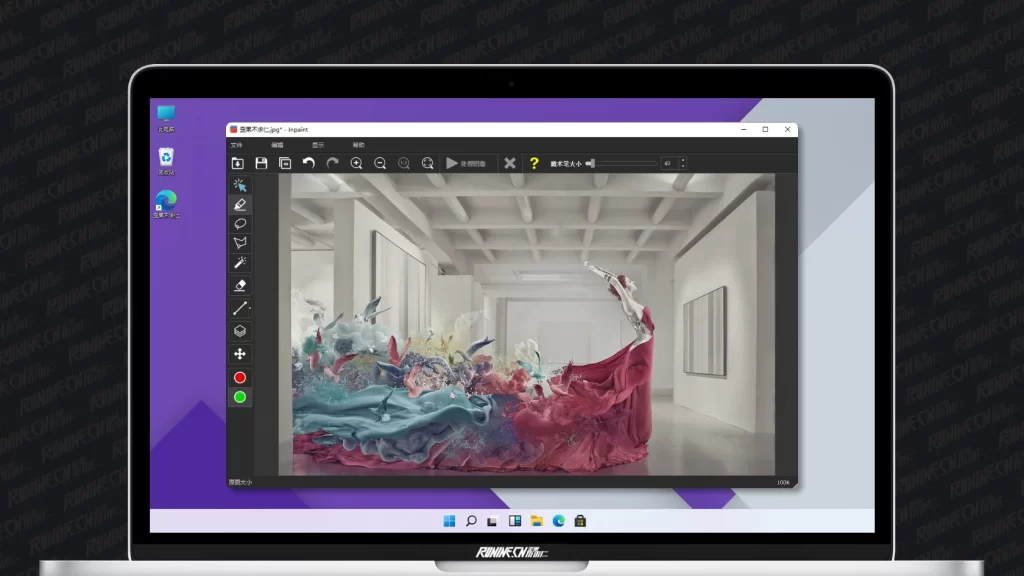Select the Move tool with four arrows
Image resolution: width=1024 pixels, height=576 pixels.
(240, 354)
